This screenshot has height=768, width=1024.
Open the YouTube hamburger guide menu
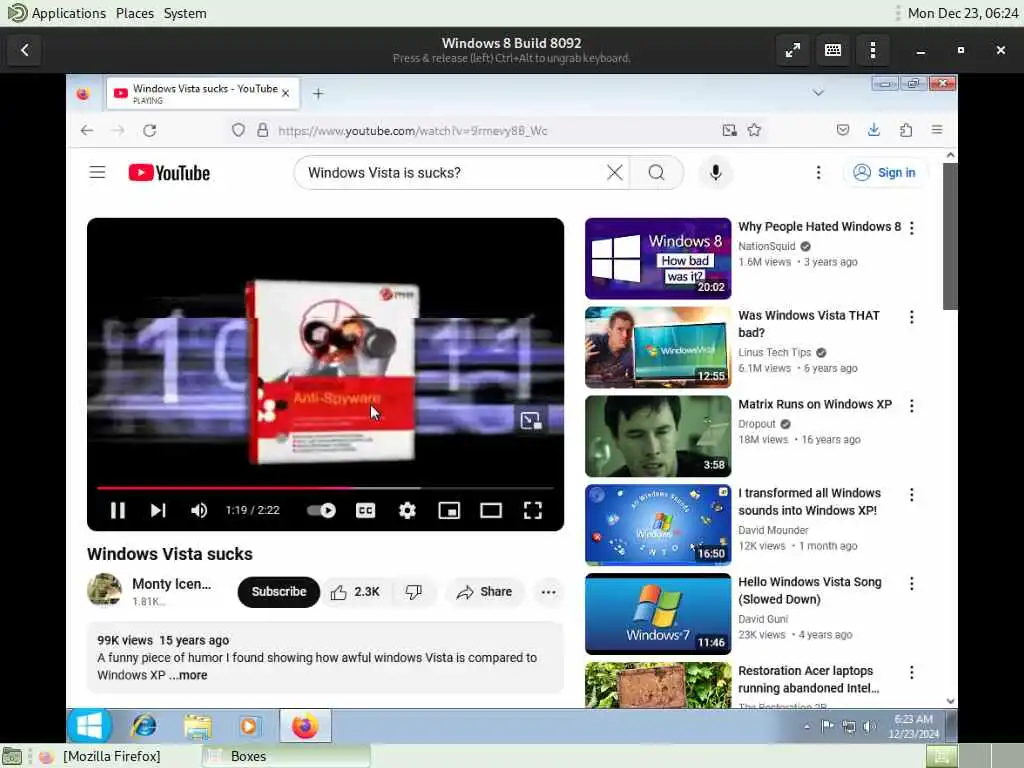pyautogui.click(x=97, y=172)
